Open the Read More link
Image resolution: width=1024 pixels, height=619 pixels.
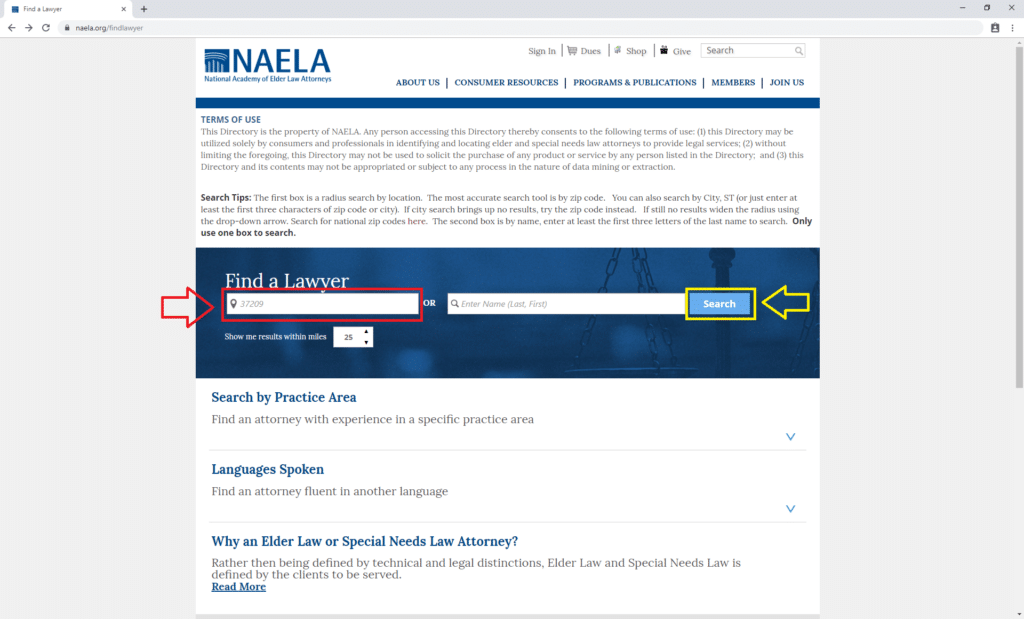238,586
